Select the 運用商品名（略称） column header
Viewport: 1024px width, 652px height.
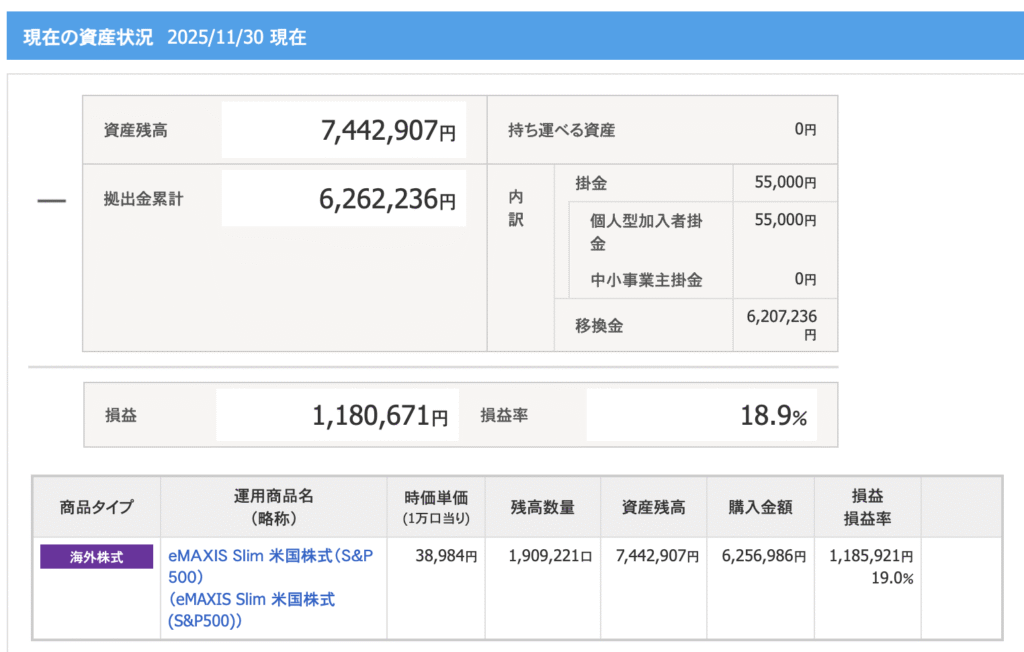coord(273,507)
